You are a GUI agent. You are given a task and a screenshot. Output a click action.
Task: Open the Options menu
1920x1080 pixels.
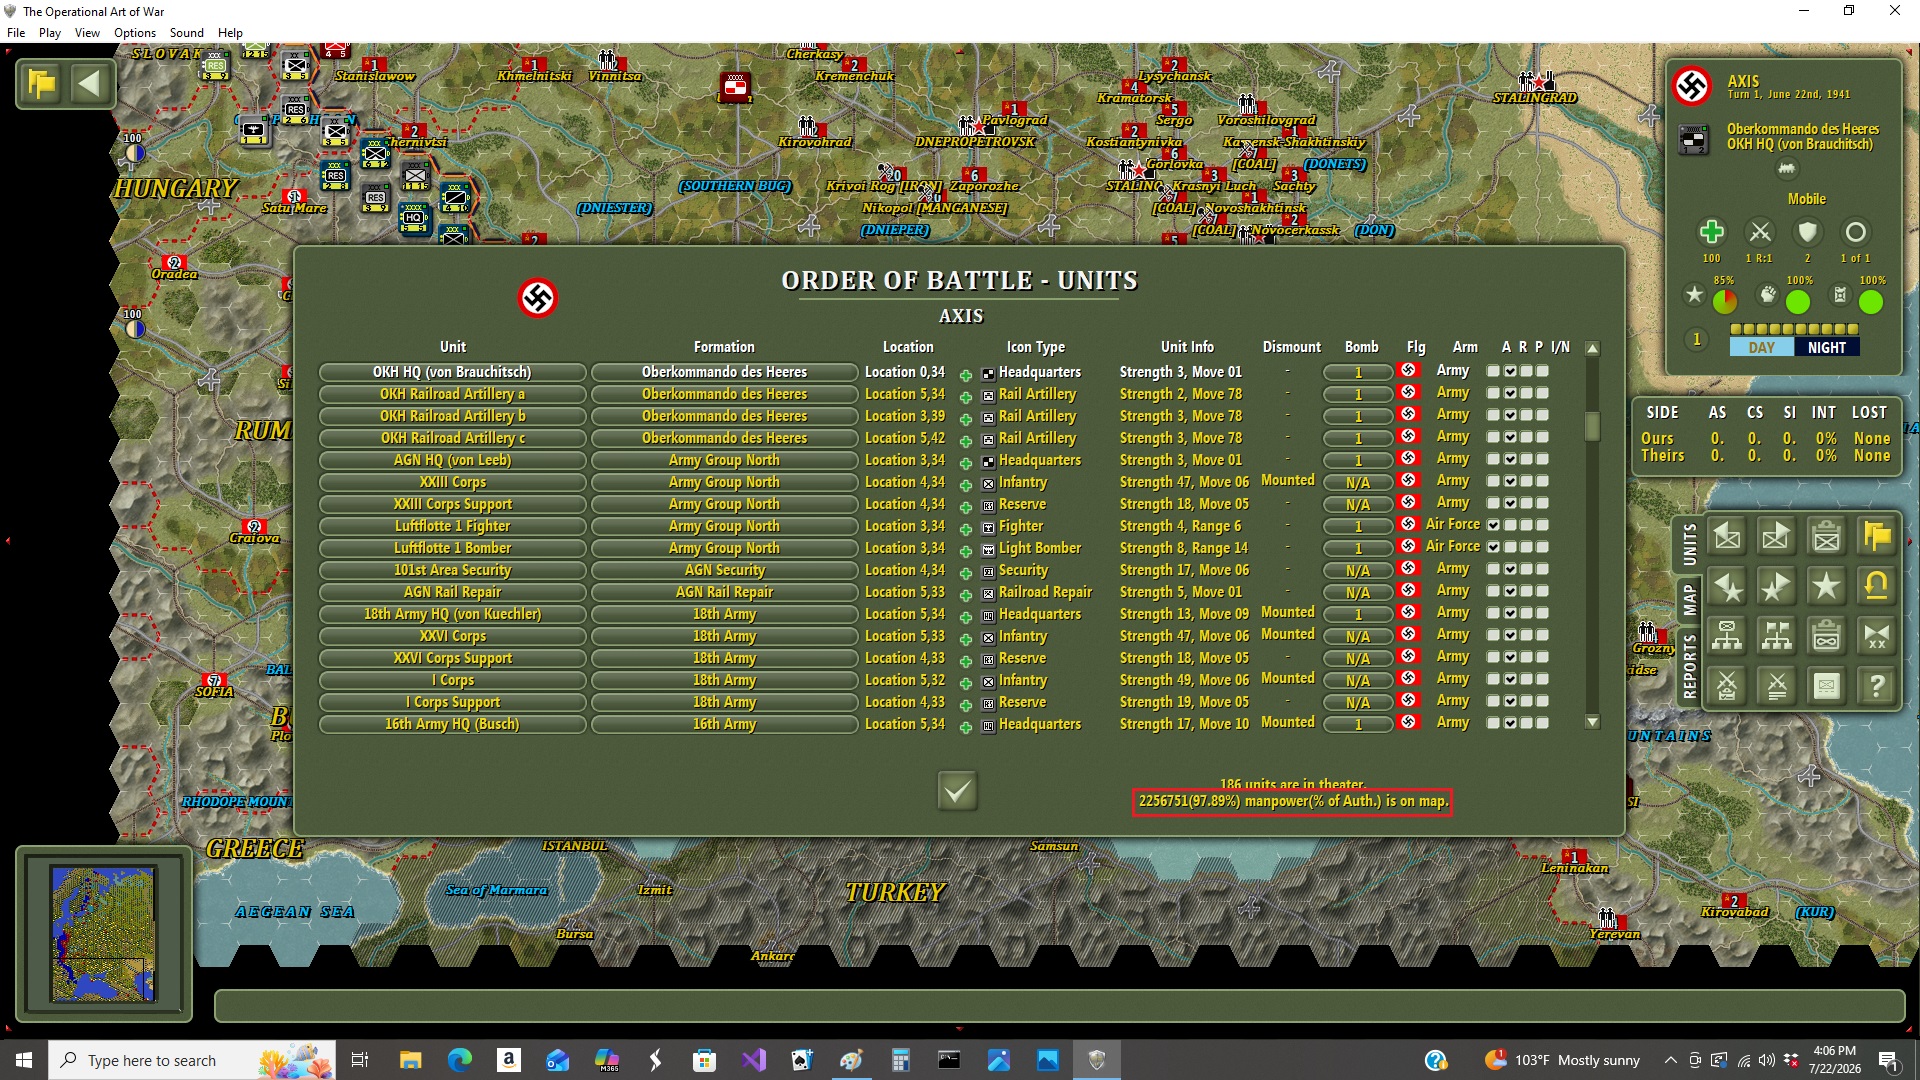tap(134, 33)
